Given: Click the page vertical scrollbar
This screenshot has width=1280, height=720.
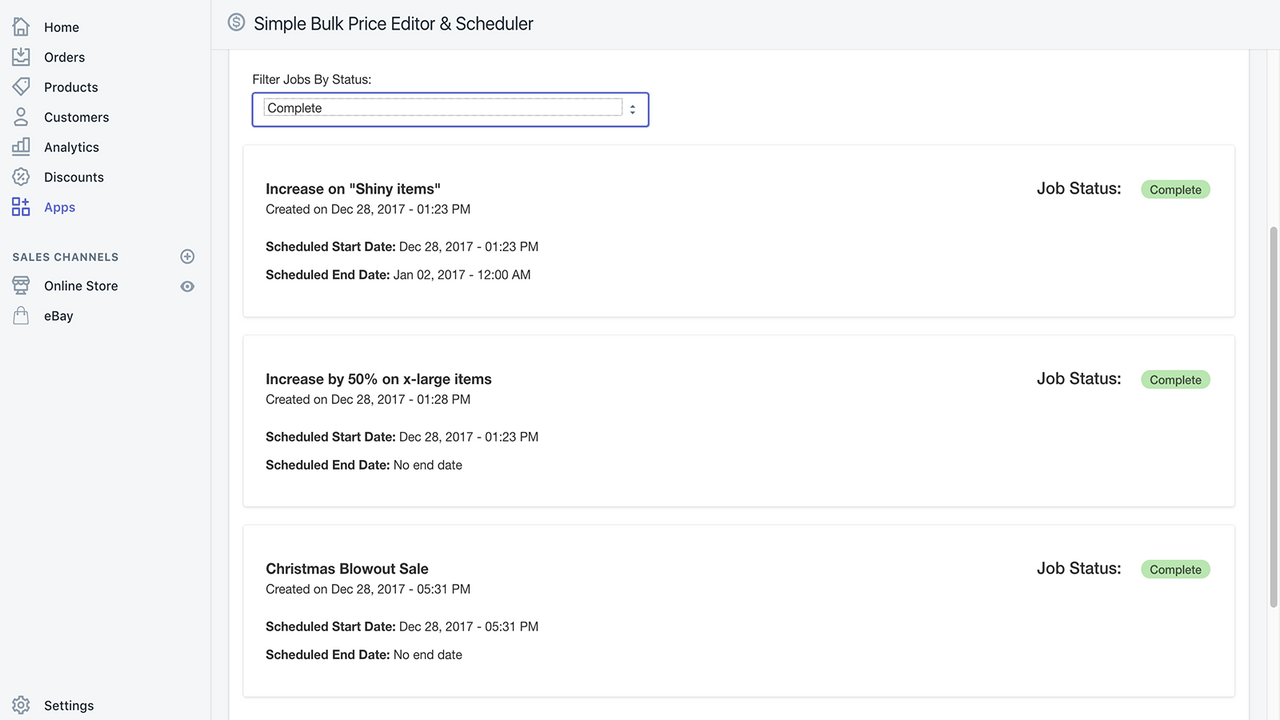Looking at the screenshot, I should [1273, 415].
